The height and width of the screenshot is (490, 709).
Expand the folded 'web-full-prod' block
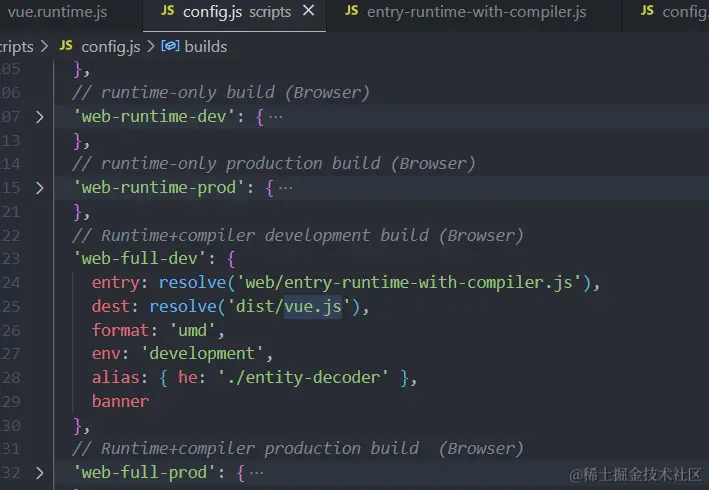click(x=40, y=473)
